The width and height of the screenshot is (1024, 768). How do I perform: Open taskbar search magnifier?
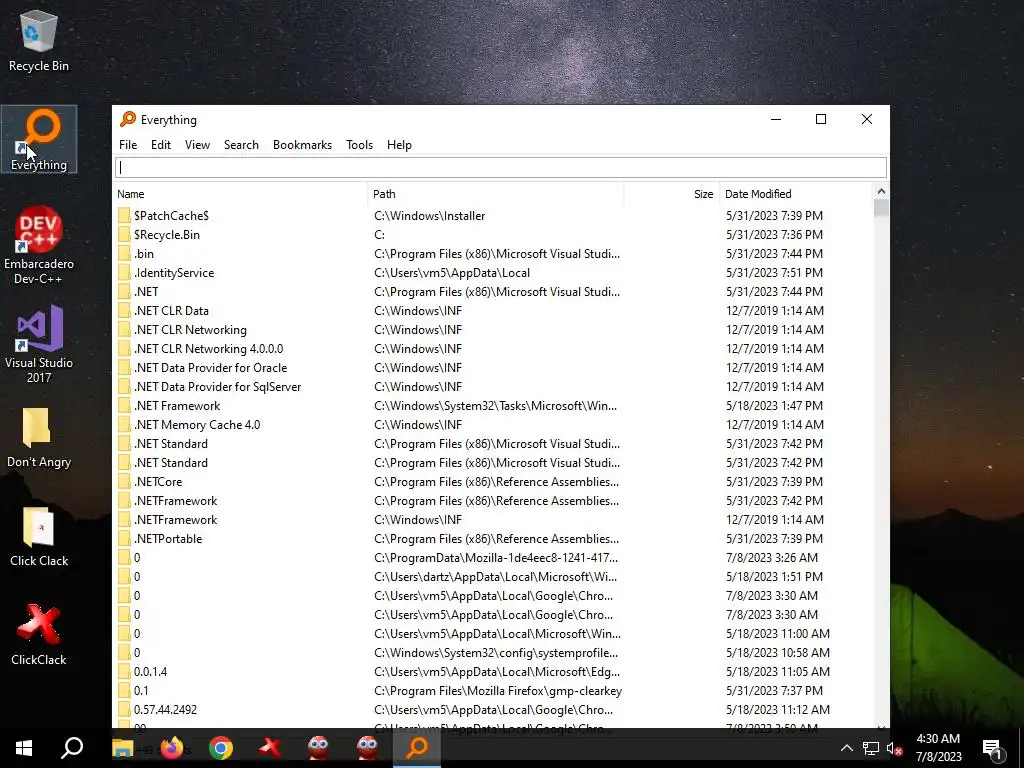72,748
